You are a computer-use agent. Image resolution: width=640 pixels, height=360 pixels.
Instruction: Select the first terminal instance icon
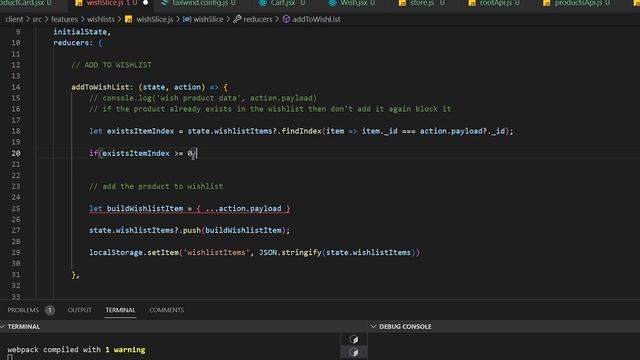tap(354, 339)
